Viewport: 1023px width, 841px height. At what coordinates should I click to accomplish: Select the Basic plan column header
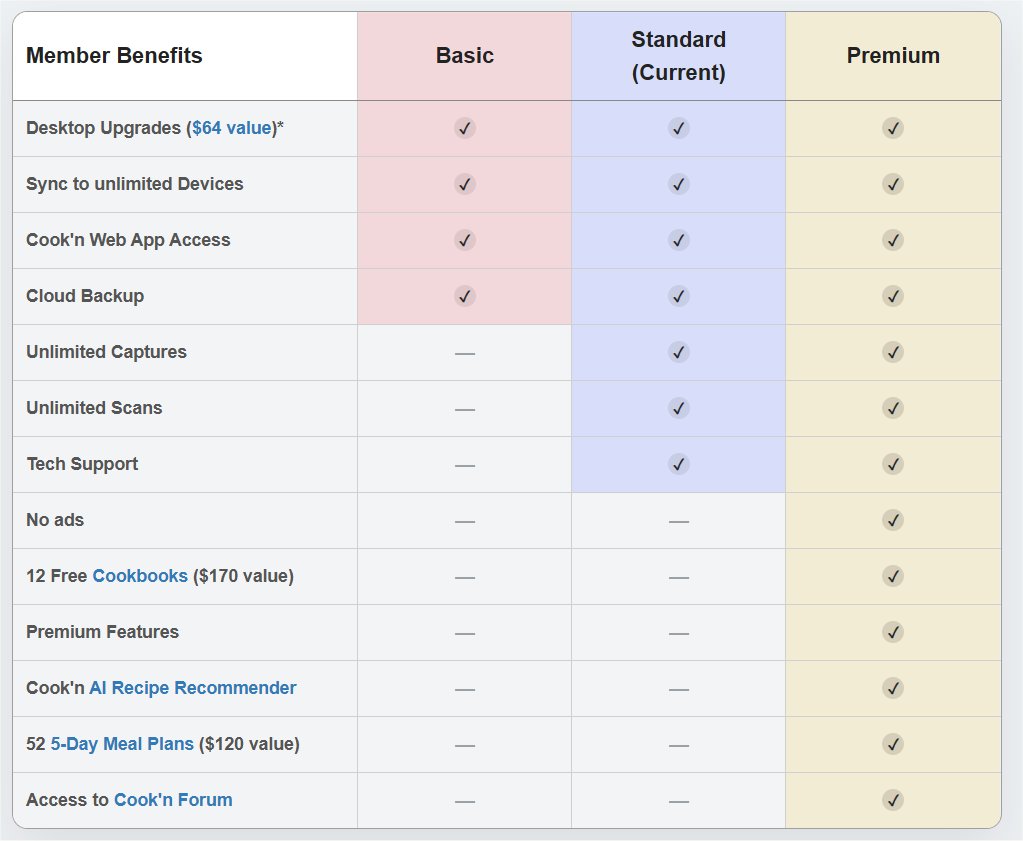[x=464, y=56]
